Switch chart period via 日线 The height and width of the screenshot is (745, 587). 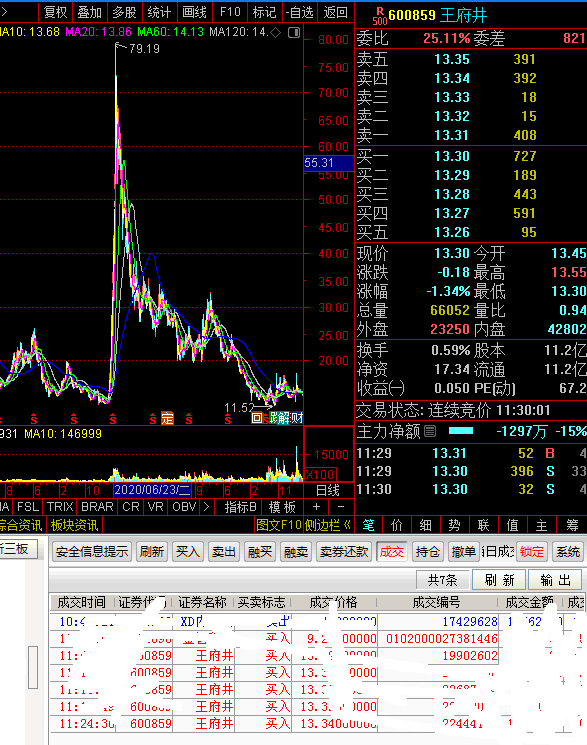pyautogui.click(x=328, y=490)
